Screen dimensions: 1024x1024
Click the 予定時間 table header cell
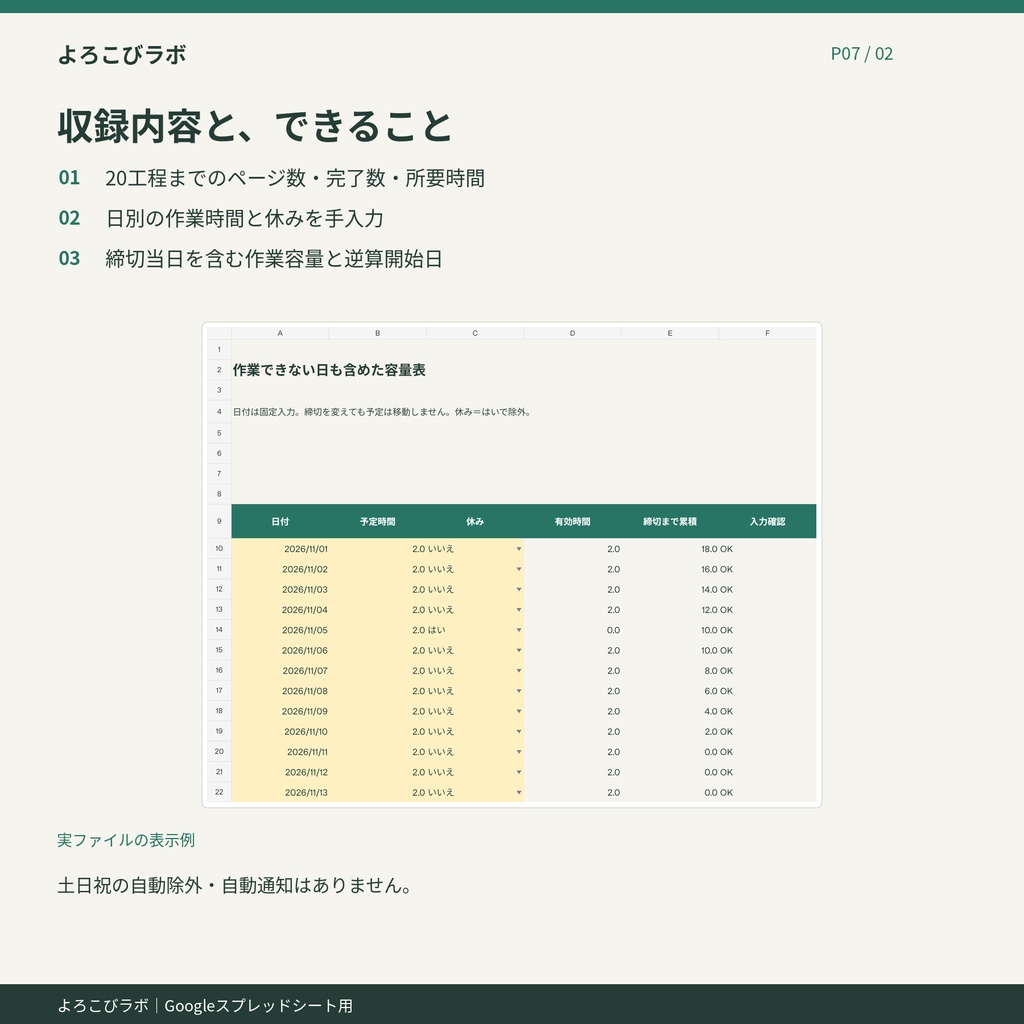(377, 521)
